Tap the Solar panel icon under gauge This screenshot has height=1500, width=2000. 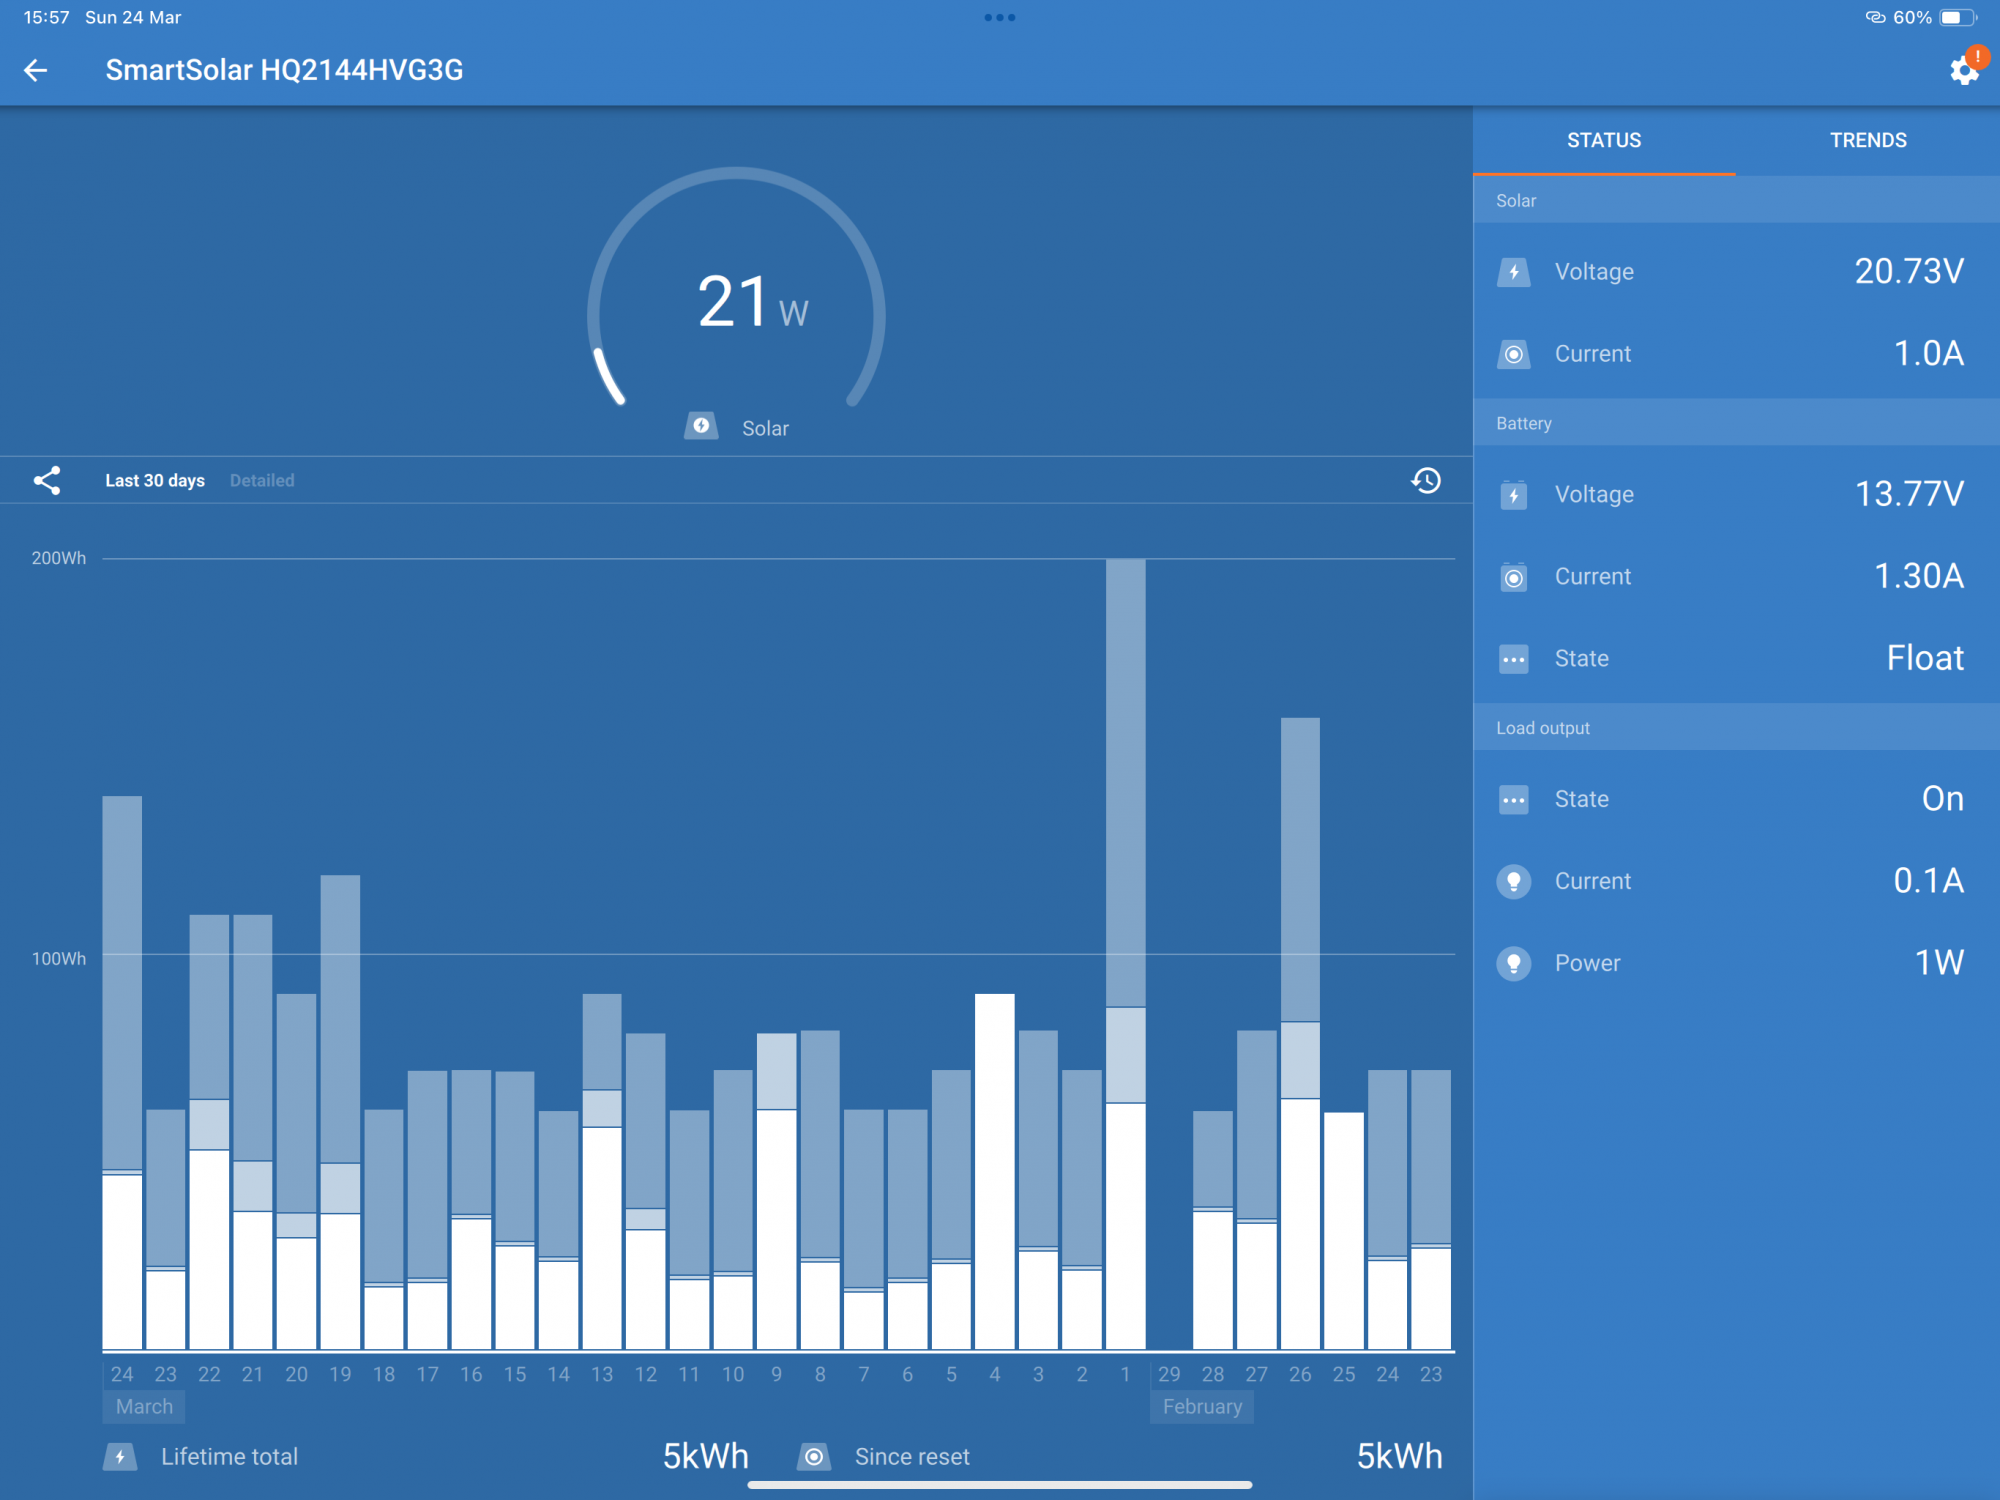coord(701,427)
